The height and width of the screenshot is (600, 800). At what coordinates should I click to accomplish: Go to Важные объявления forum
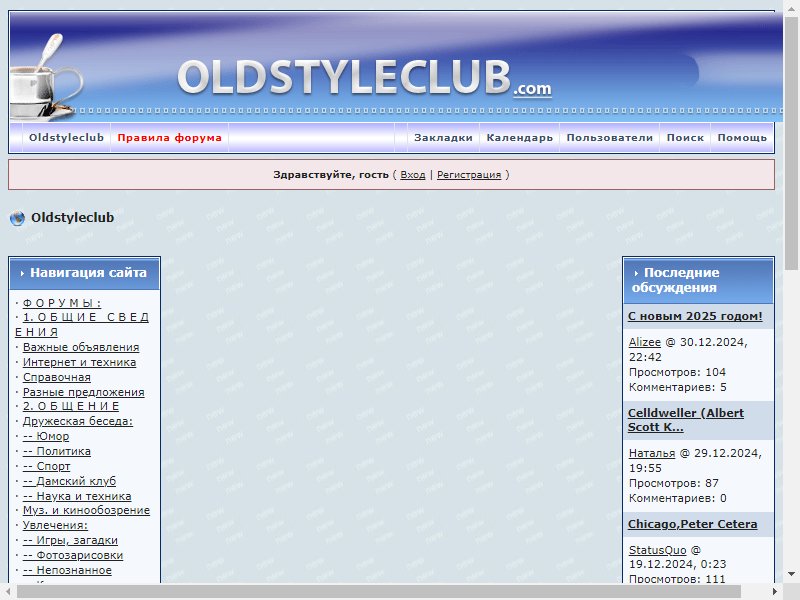81,347
